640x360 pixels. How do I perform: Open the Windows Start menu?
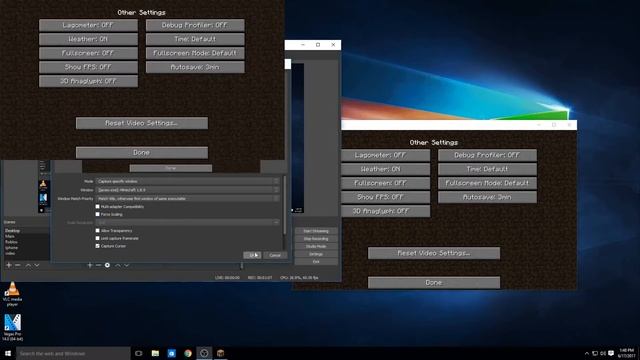click(8, 353)
